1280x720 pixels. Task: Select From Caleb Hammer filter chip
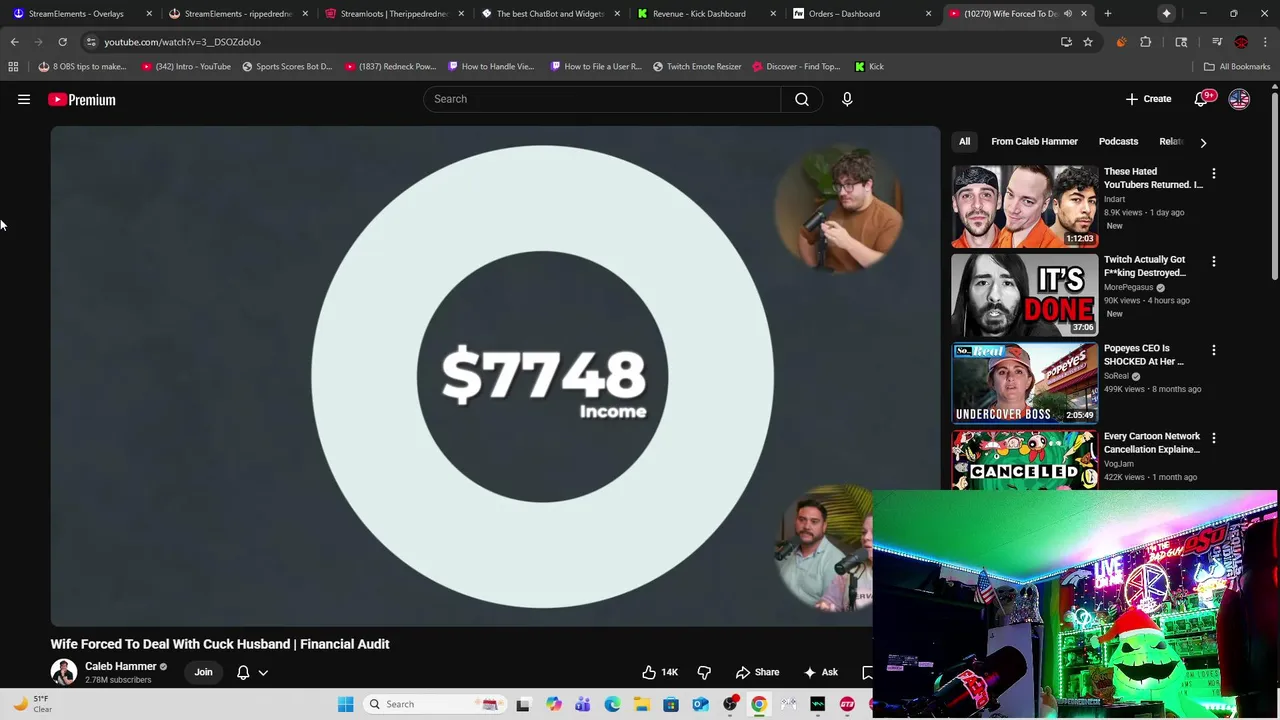point(1034,142)
